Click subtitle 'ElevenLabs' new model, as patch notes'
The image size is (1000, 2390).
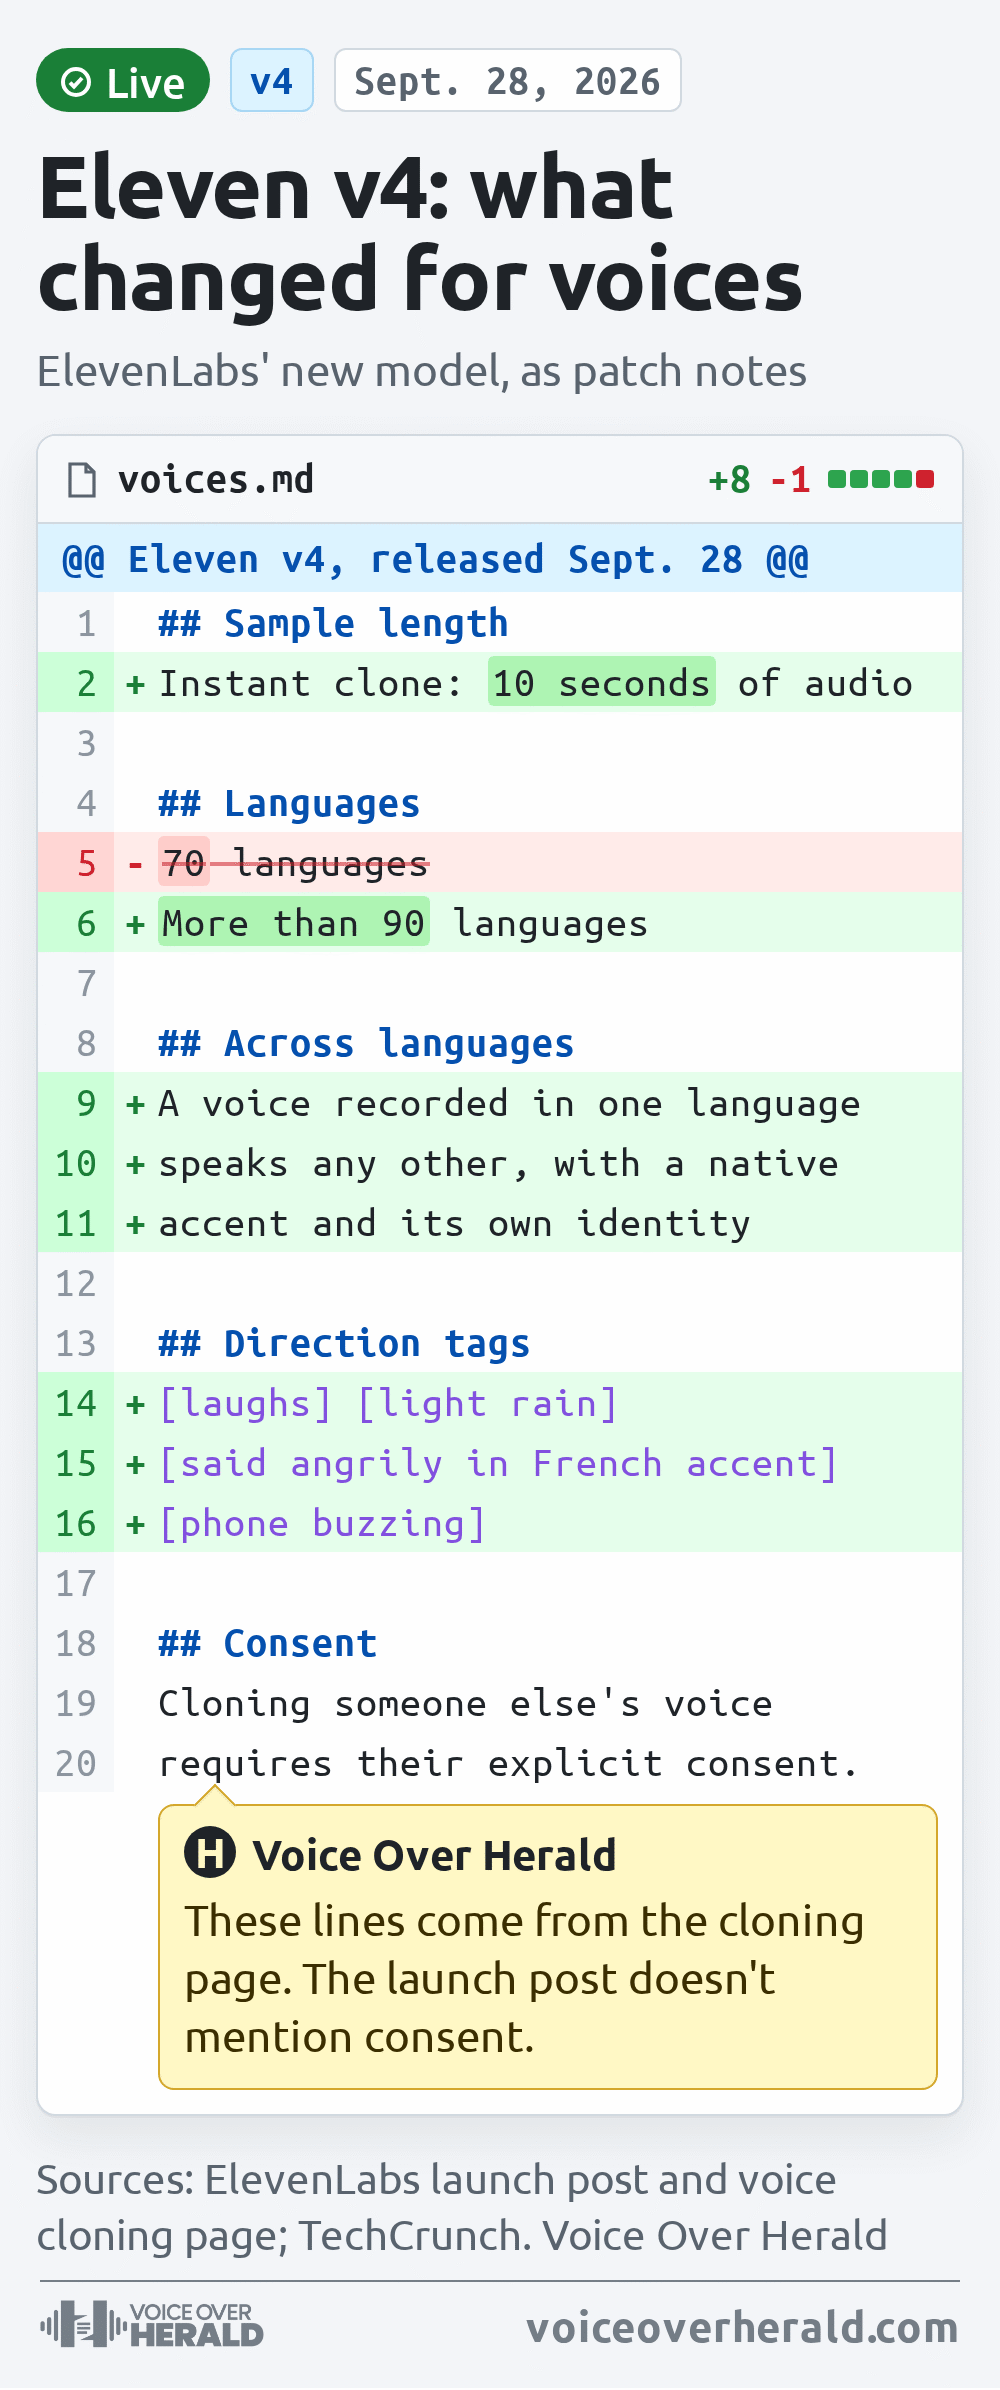coord(422,371)
